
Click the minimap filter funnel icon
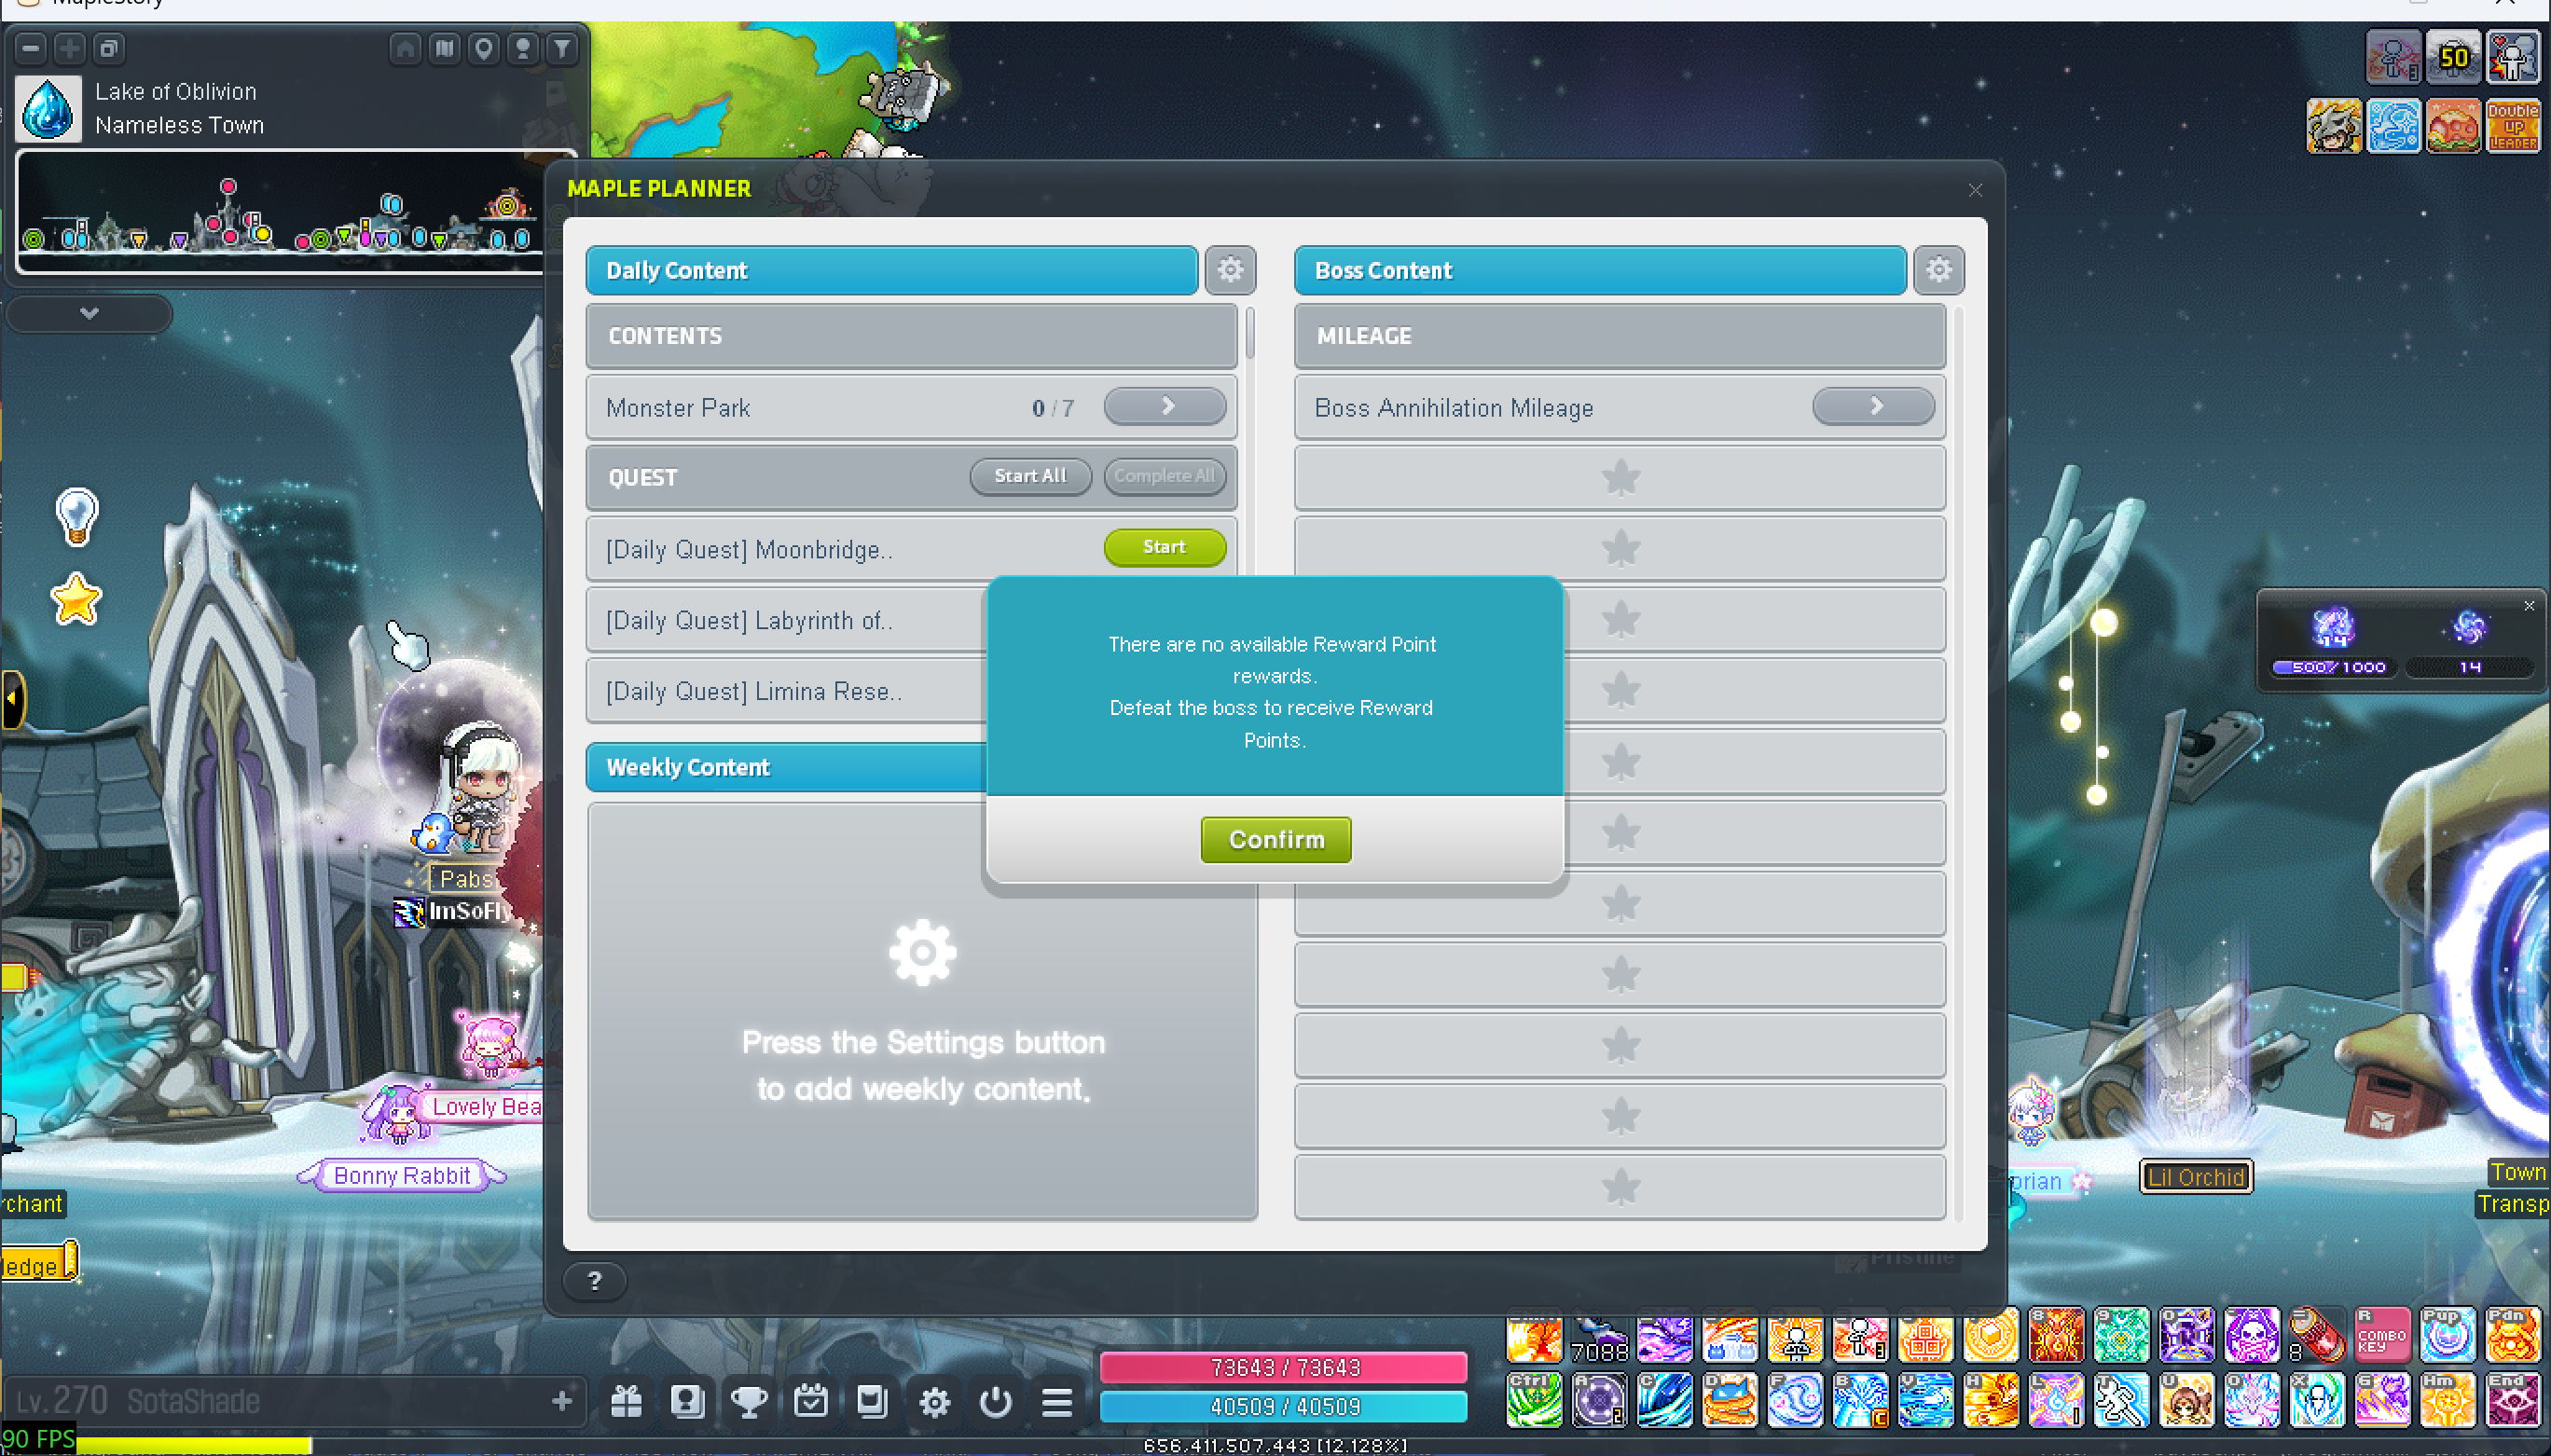click(563, 48)
